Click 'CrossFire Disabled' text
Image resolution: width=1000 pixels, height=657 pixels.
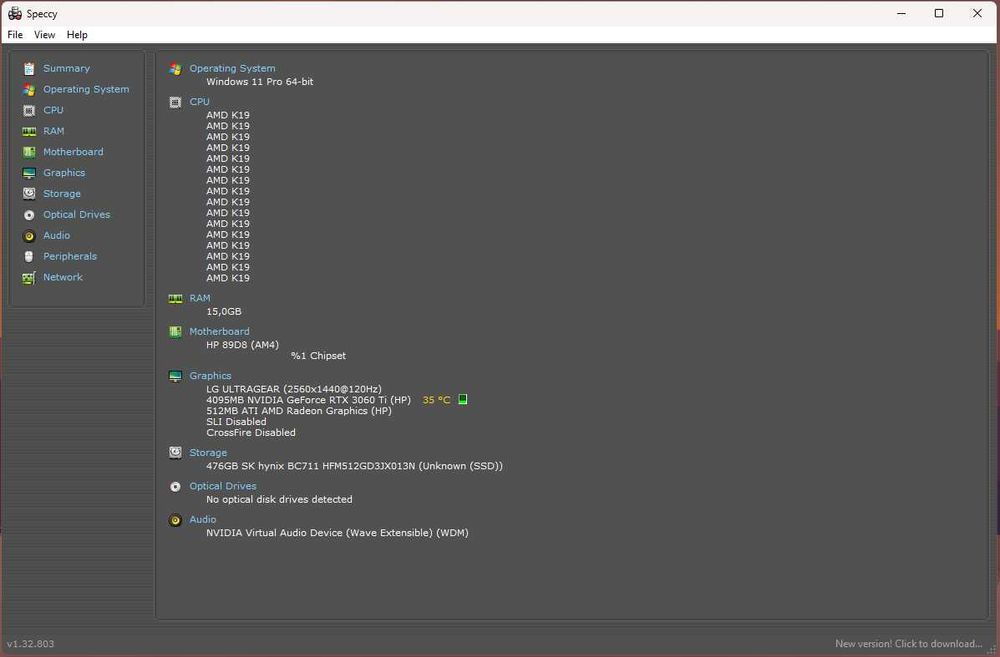tap(251, 432)
